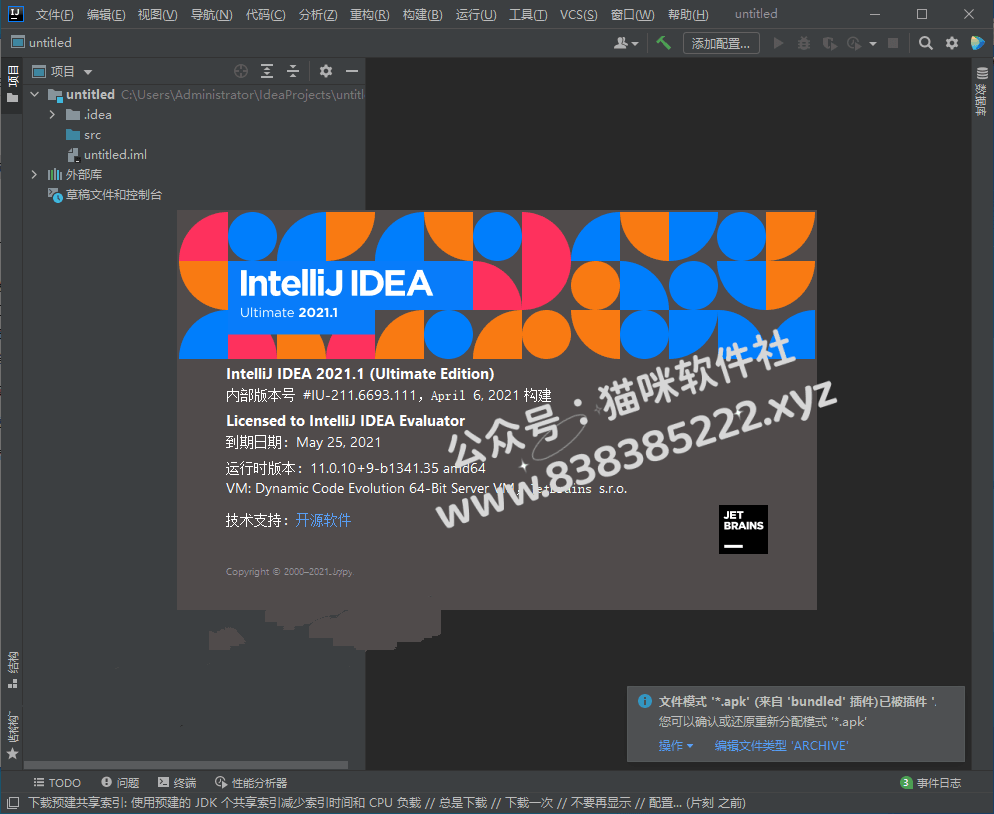Open the 数据库 tool window on right
994x814 pixels.
pos(982,91)
